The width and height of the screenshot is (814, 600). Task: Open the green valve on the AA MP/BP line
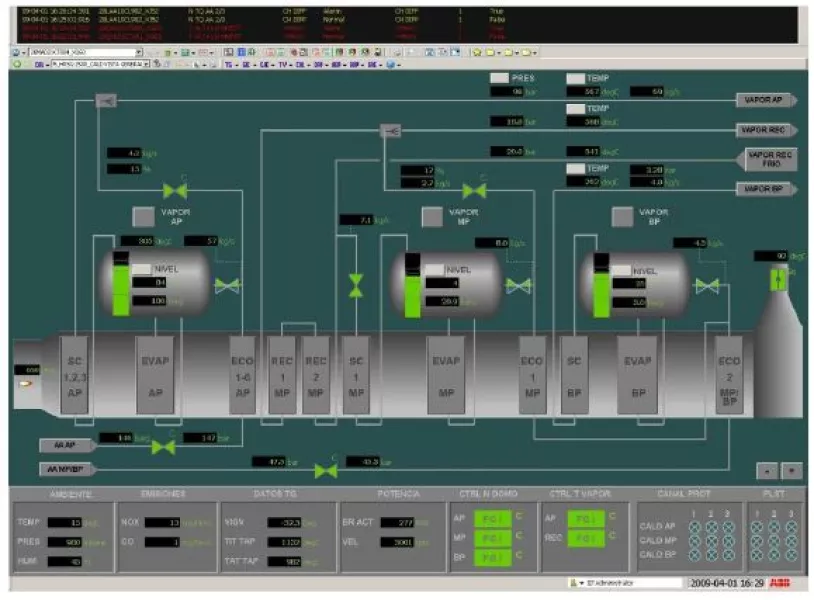point(323,470)
